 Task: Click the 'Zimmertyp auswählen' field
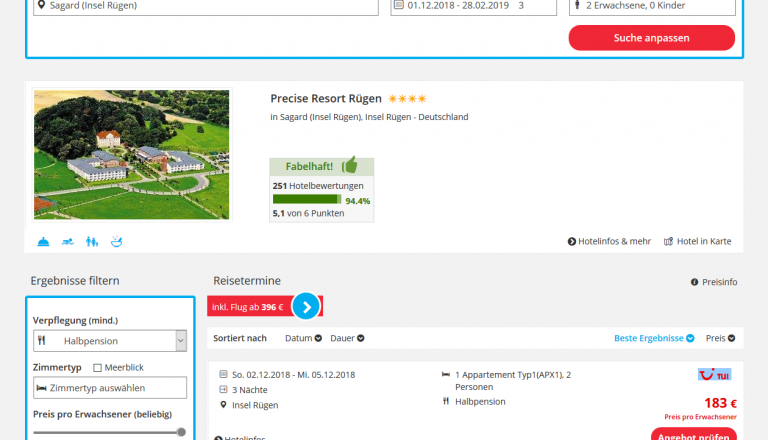tap(110, 388)
